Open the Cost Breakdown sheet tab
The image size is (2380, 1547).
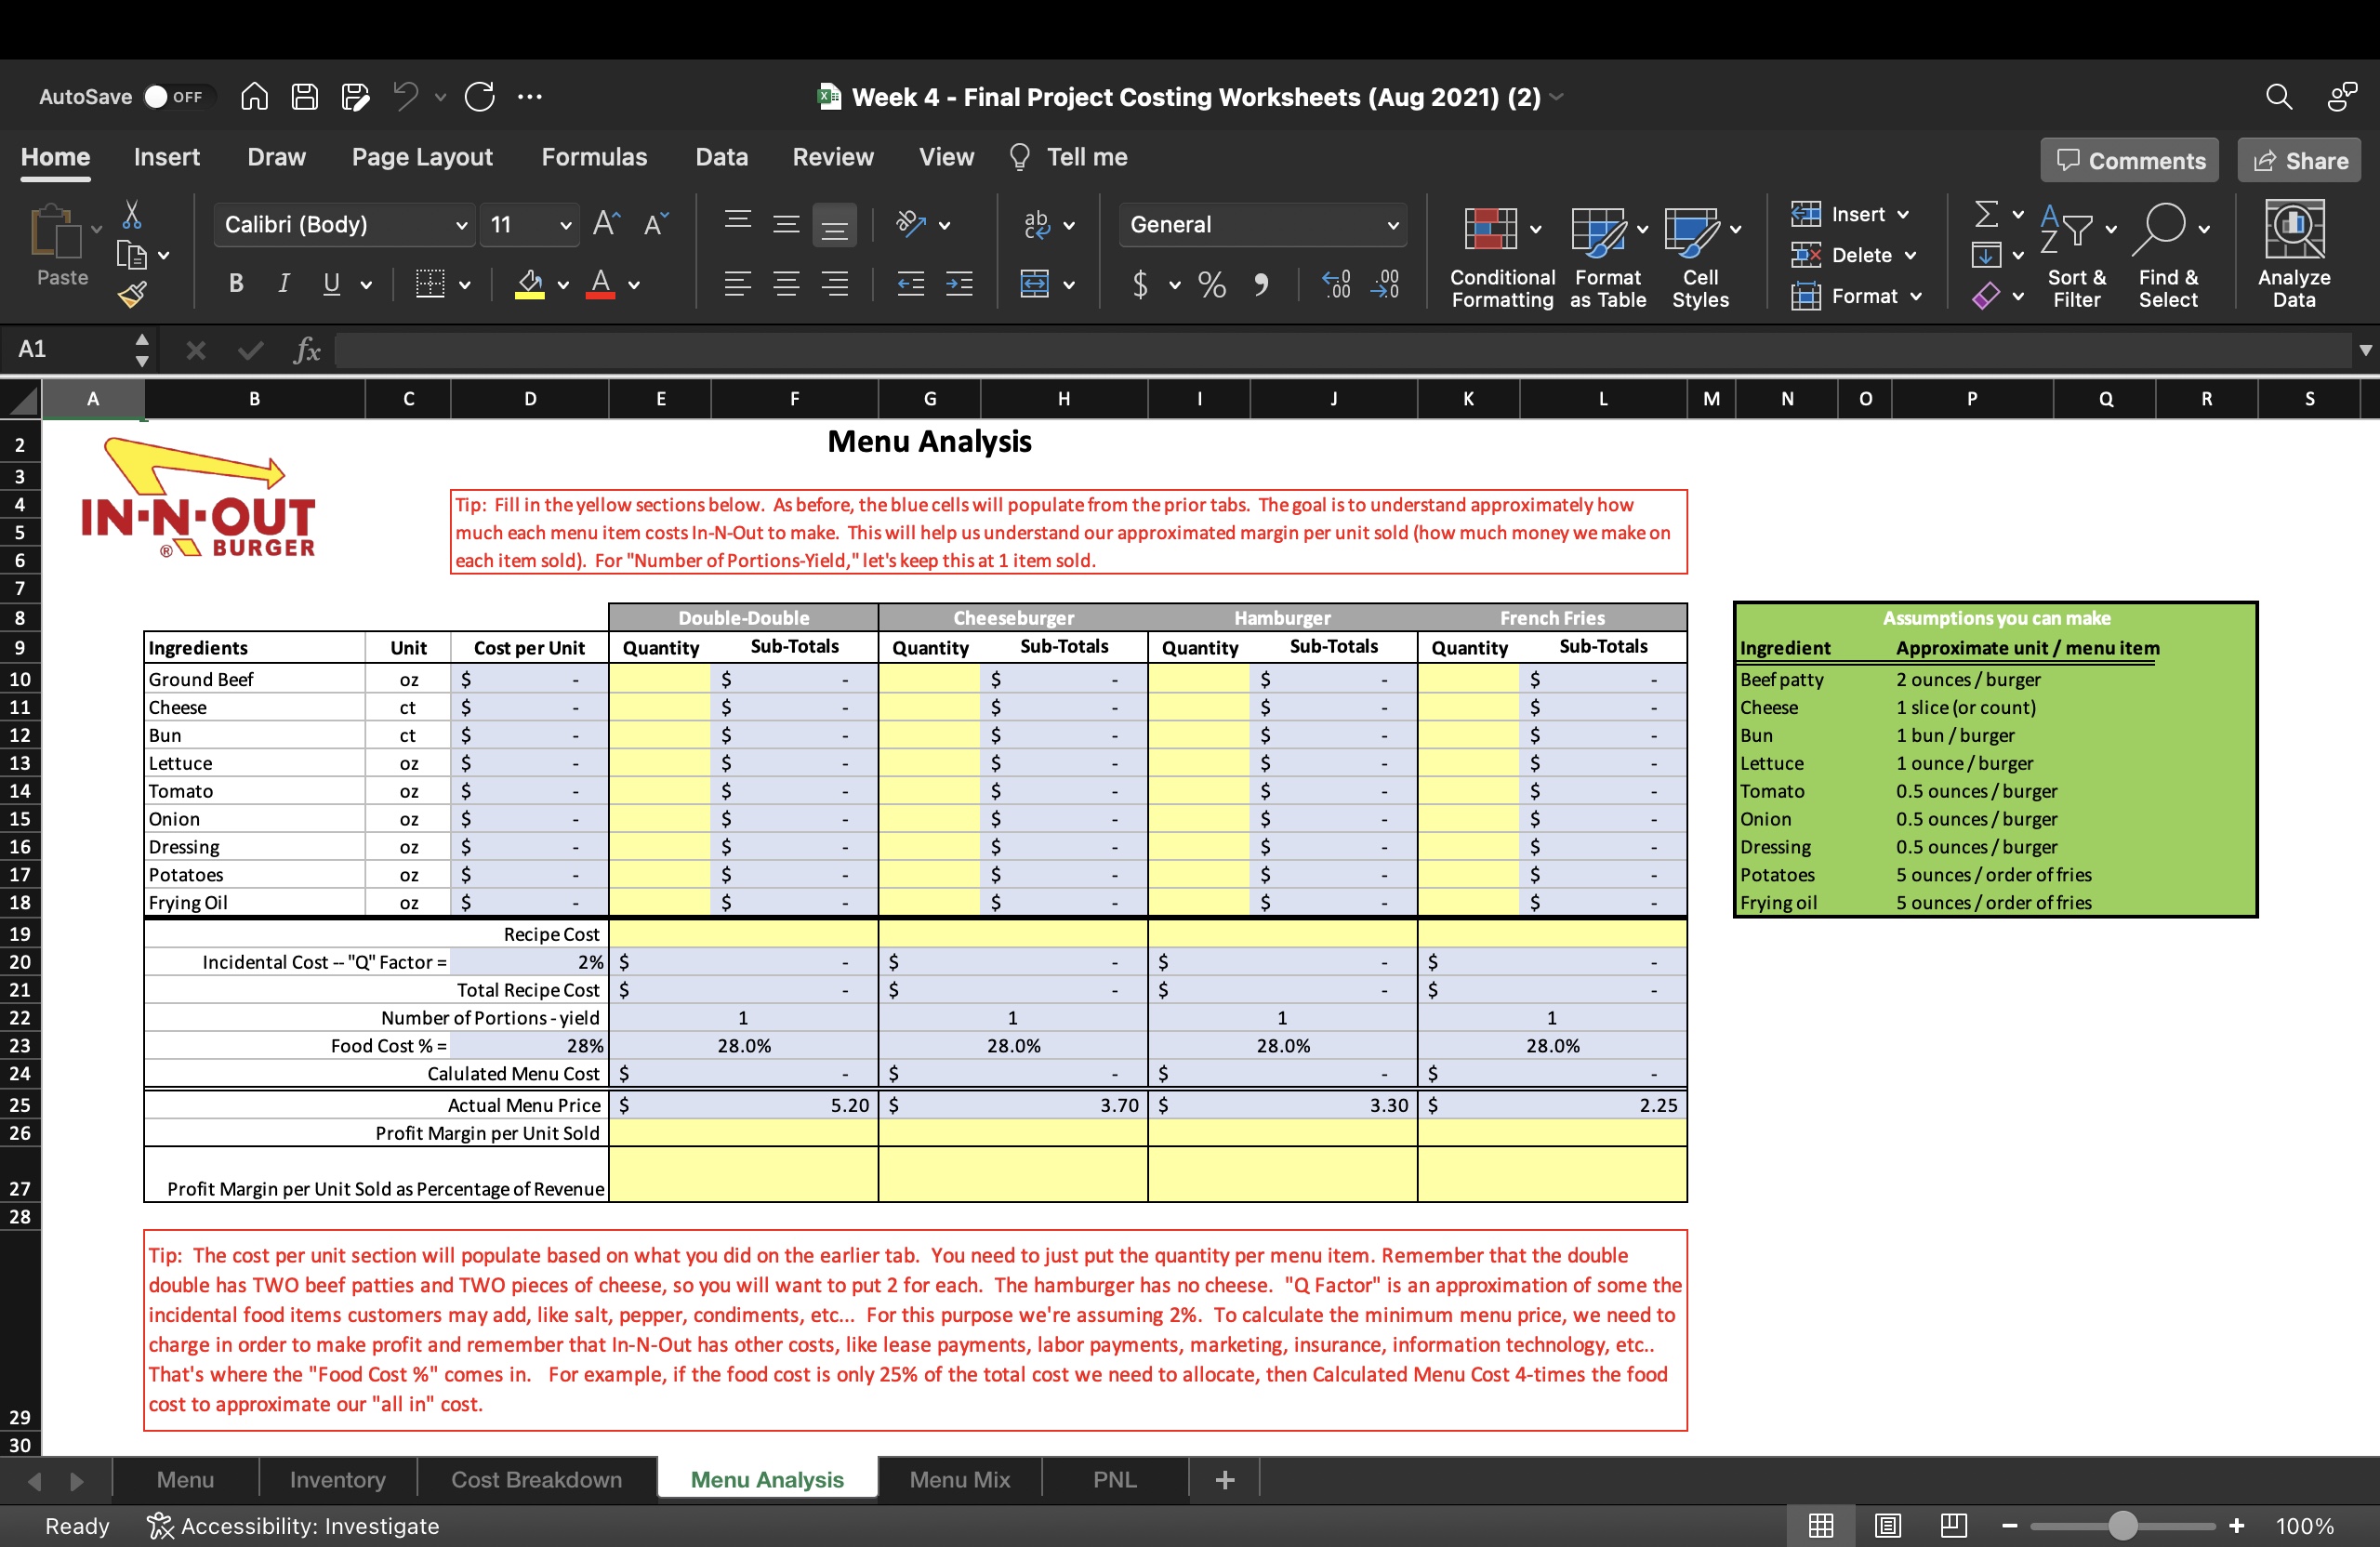(536, 1479)
